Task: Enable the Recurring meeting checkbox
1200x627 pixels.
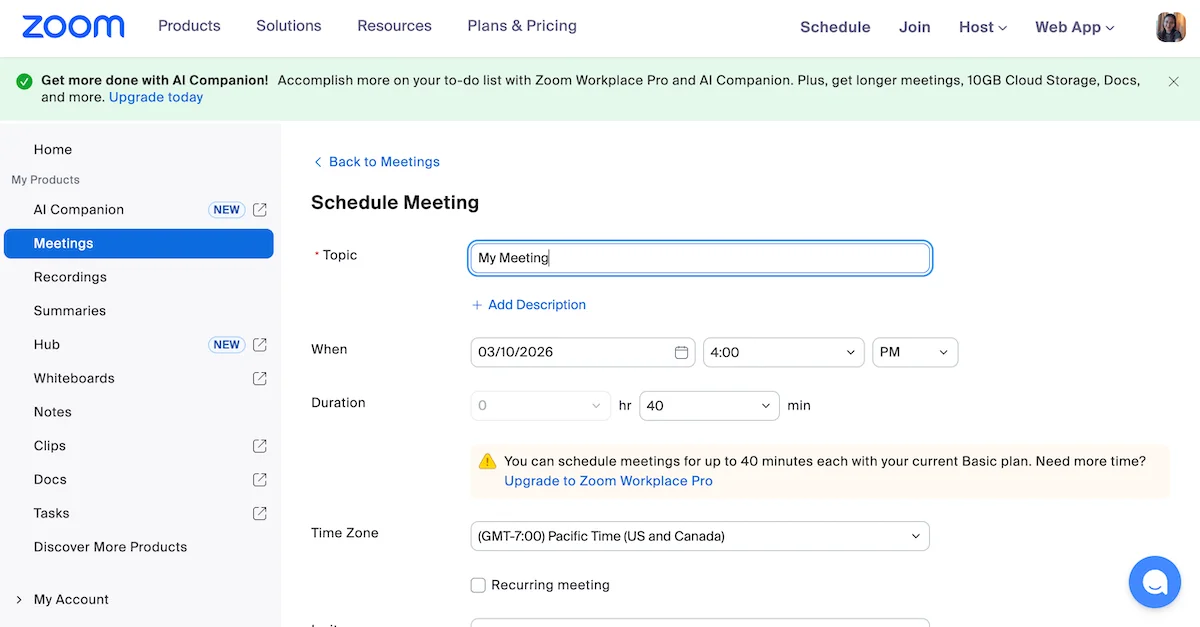Action: (478, 585)
